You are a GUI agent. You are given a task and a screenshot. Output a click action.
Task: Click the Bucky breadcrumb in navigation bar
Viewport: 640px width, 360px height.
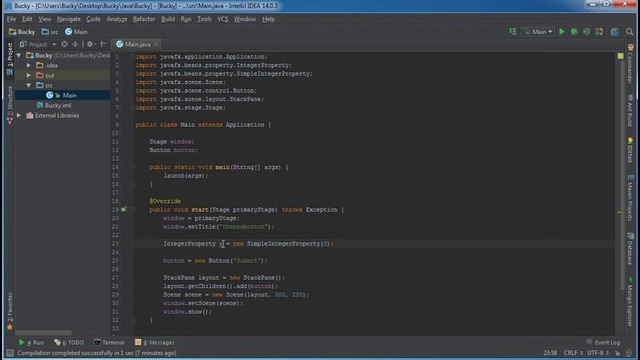(x=22, y=32)
